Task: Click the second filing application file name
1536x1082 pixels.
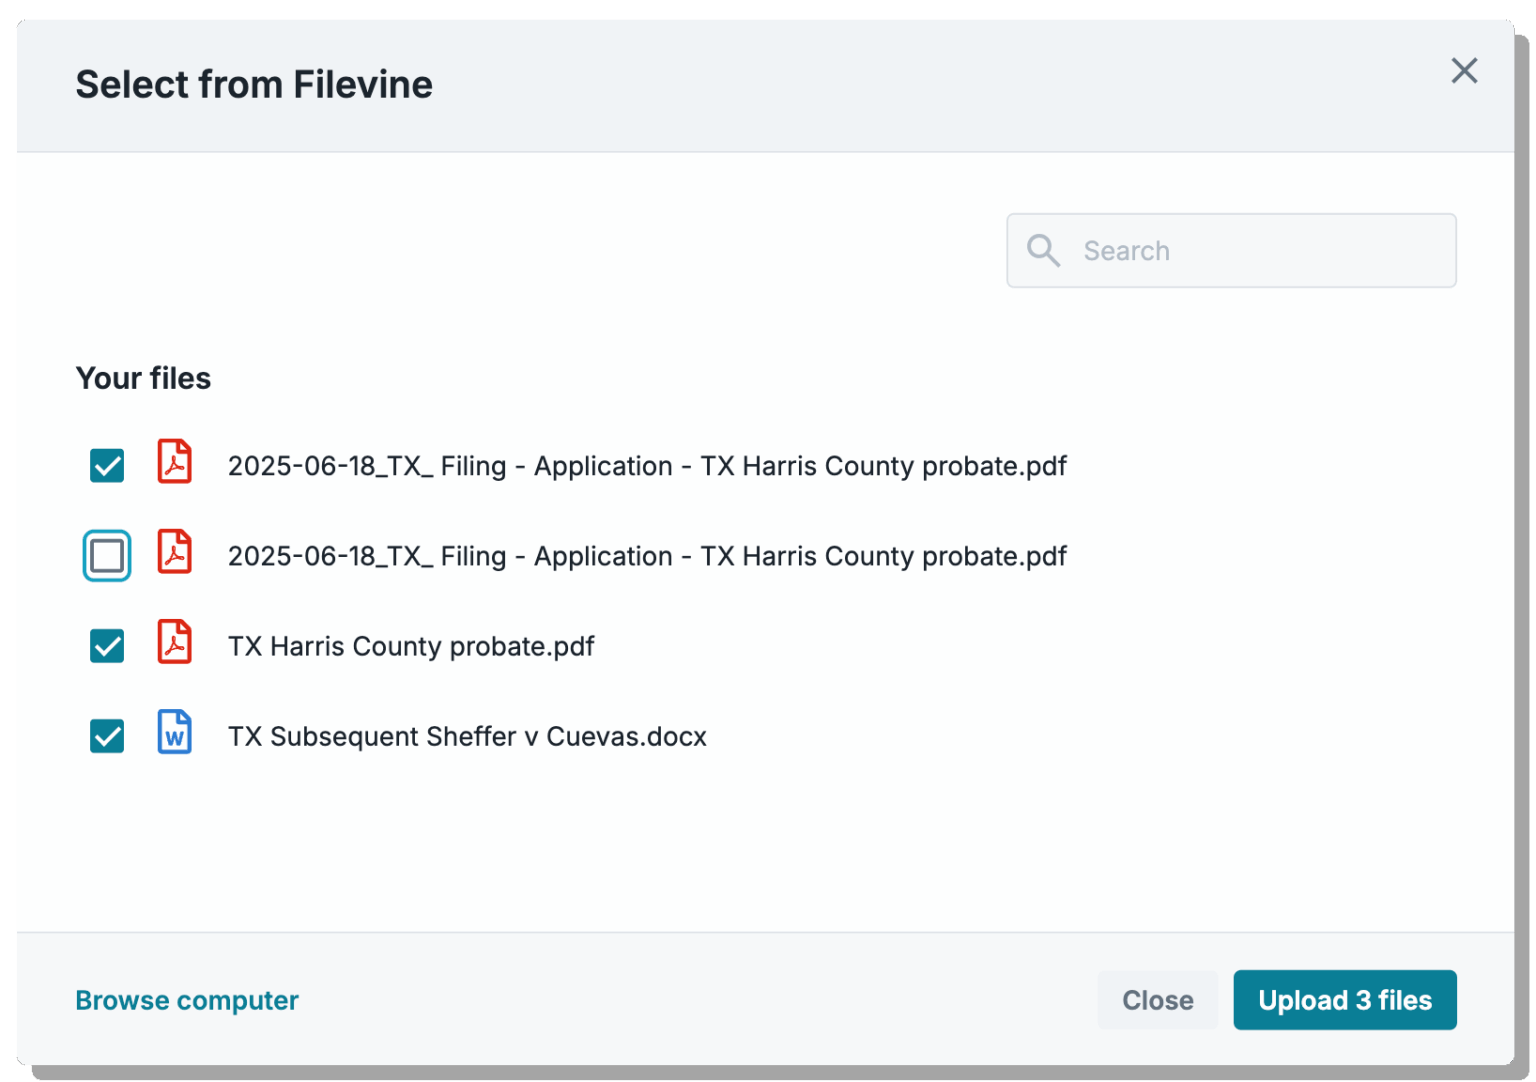Action: click(647, 554)
